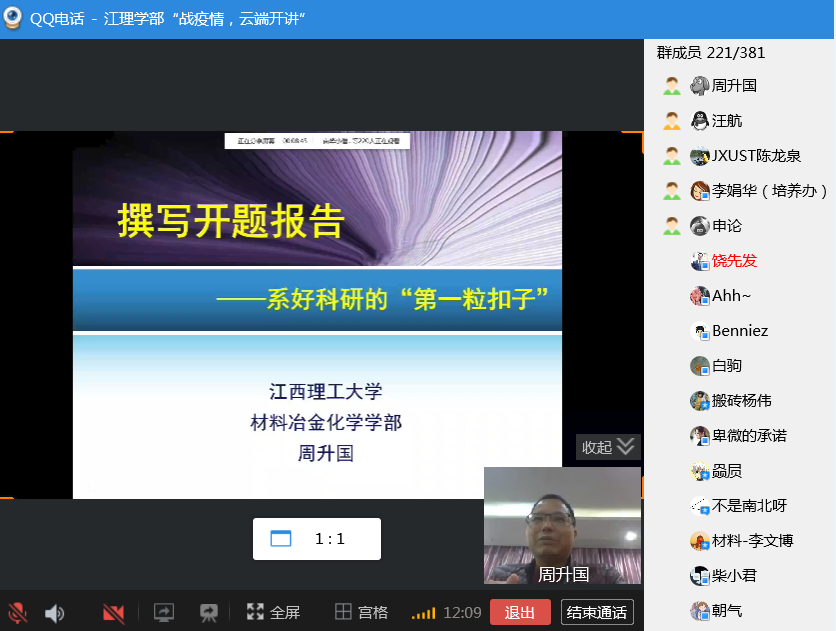Turn on the disabled camera
The width and height of the screenshot is (836, 631).
[113, 613]
